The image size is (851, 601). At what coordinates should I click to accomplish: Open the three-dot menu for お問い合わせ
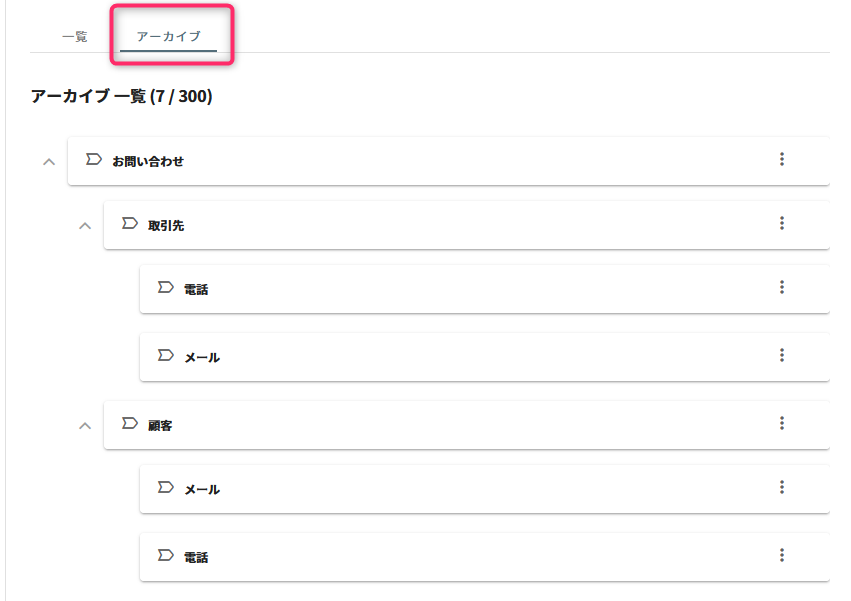782,159
